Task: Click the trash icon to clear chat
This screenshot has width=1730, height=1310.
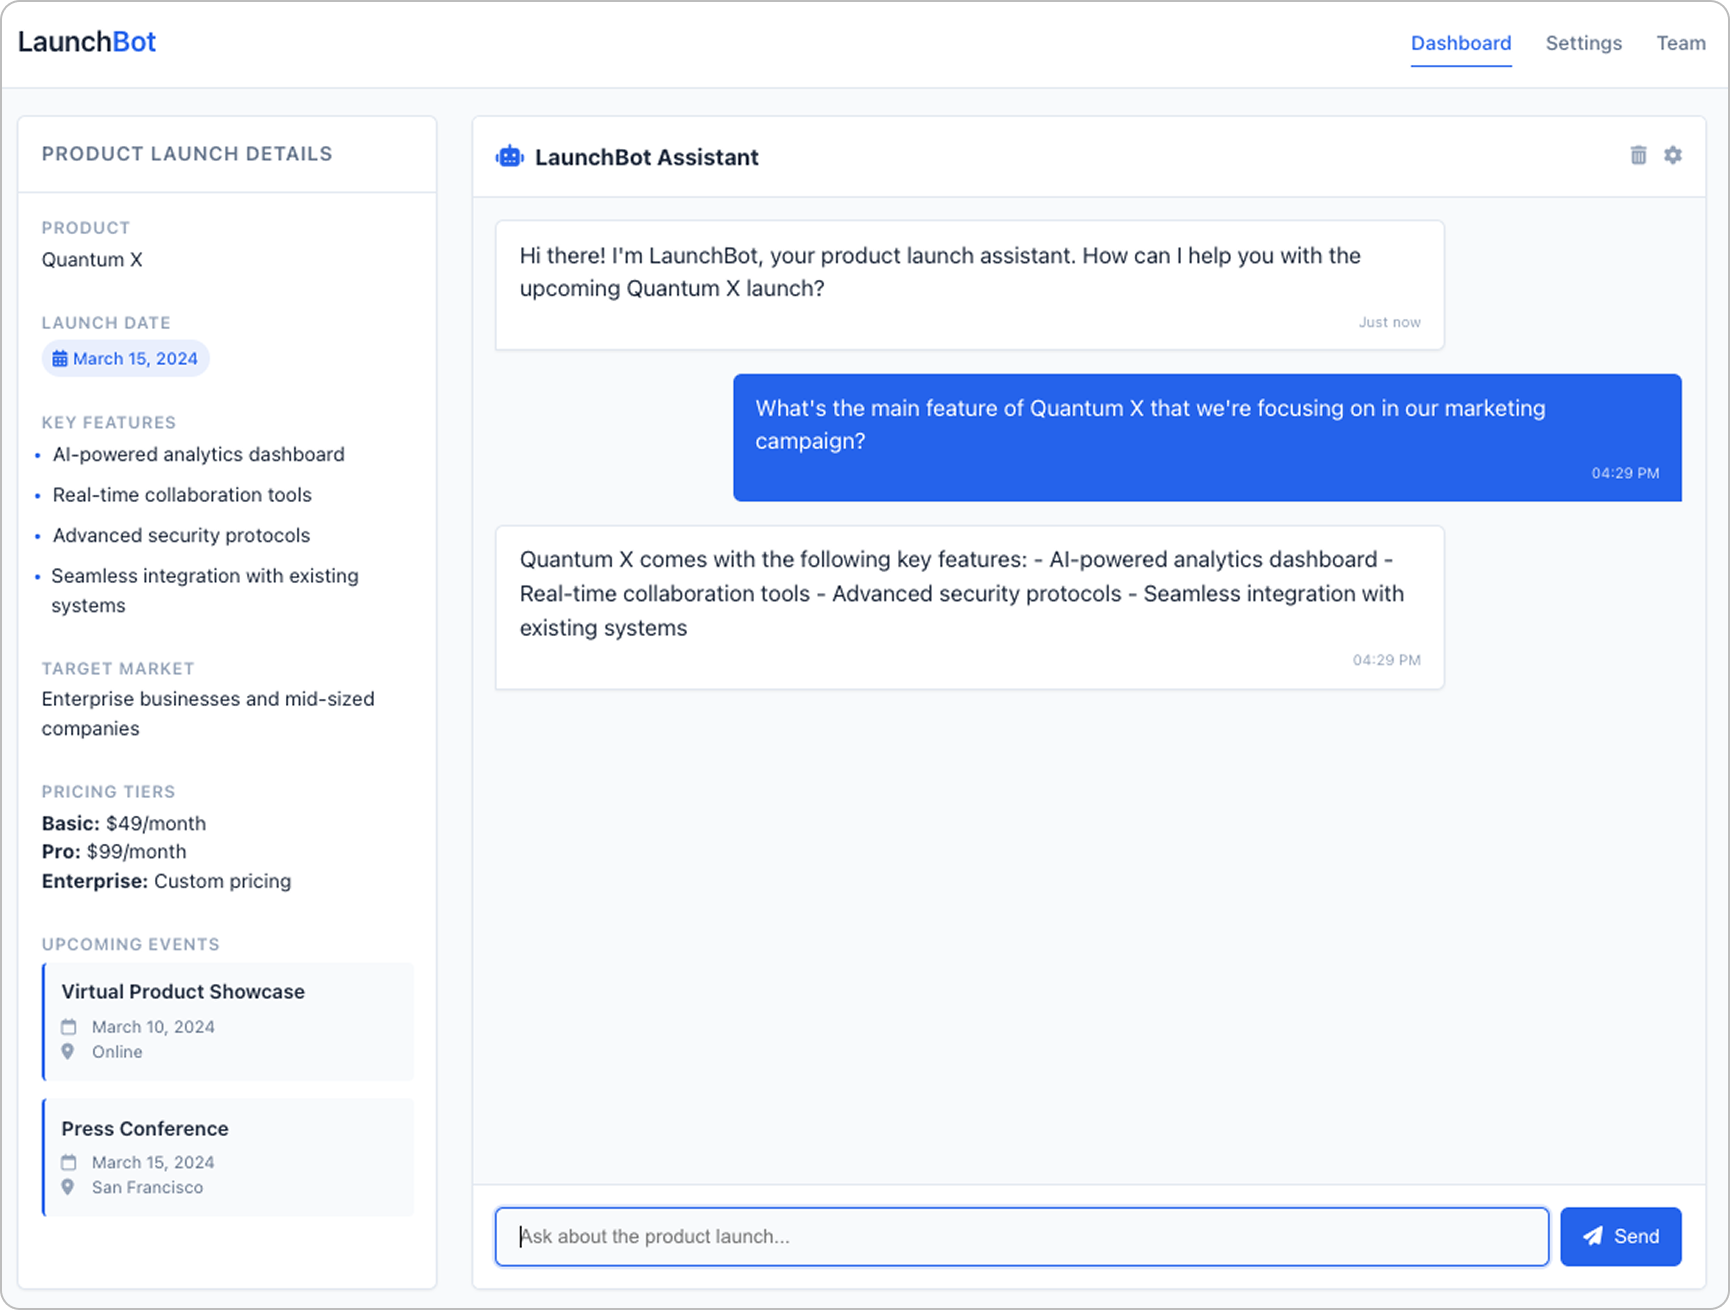Action: 1638,155
